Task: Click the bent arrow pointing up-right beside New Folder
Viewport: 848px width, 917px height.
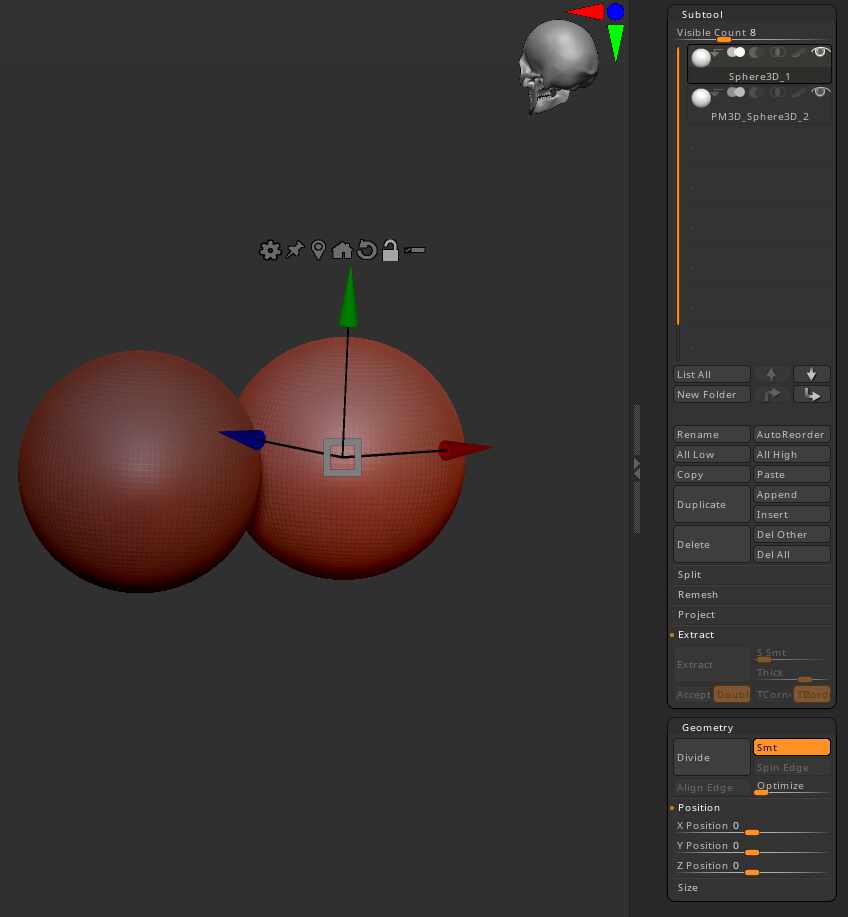Action: click(x=771, y=395)
